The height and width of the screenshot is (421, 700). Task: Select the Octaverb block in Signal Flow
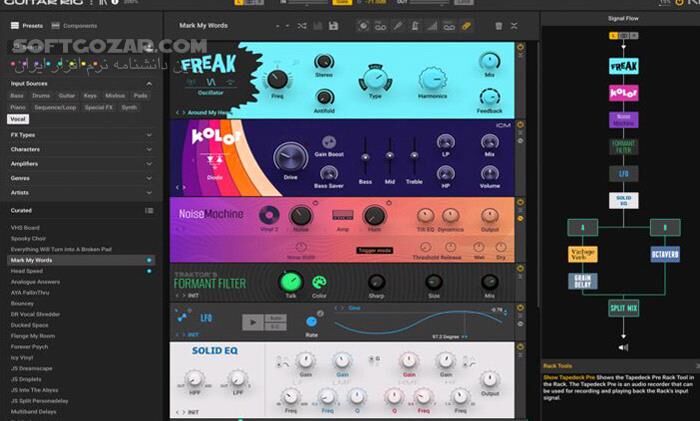[x=665, y=254]
